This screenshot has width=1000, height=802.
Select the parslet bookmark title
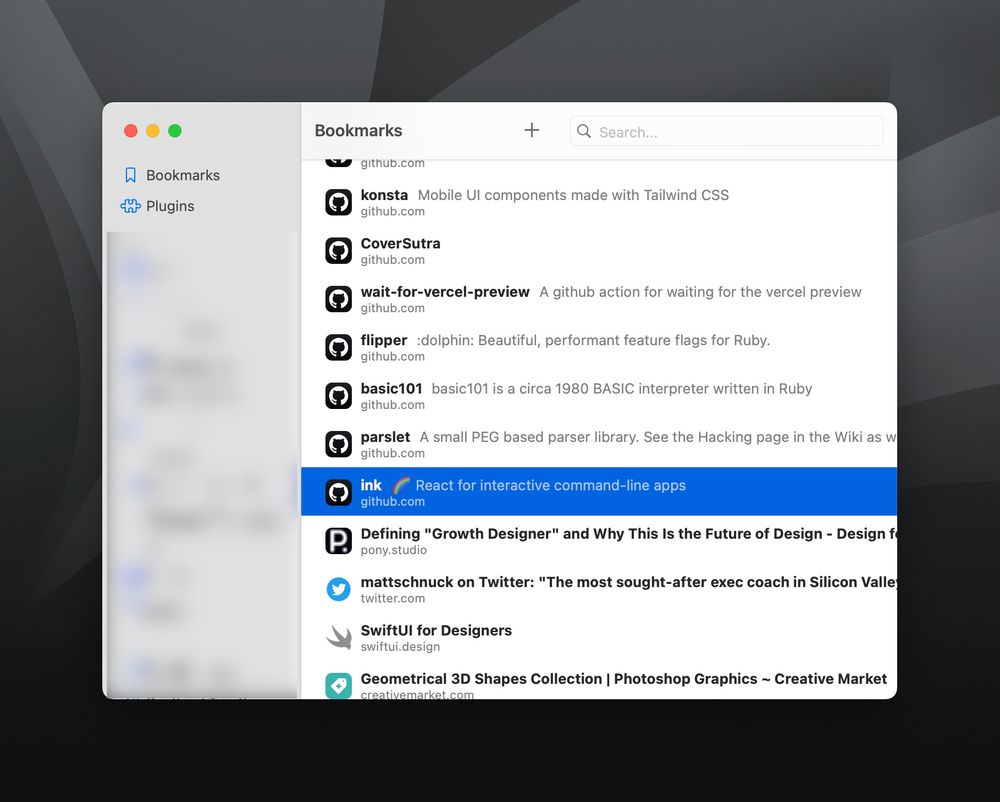coord(385,437)
